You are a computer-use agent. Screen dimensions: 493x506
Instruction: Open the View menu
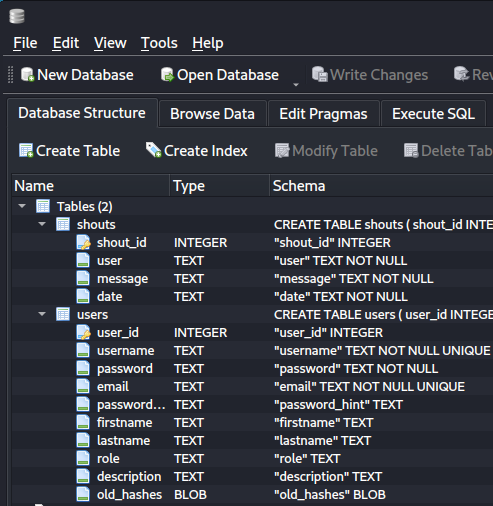coord(110,43)
